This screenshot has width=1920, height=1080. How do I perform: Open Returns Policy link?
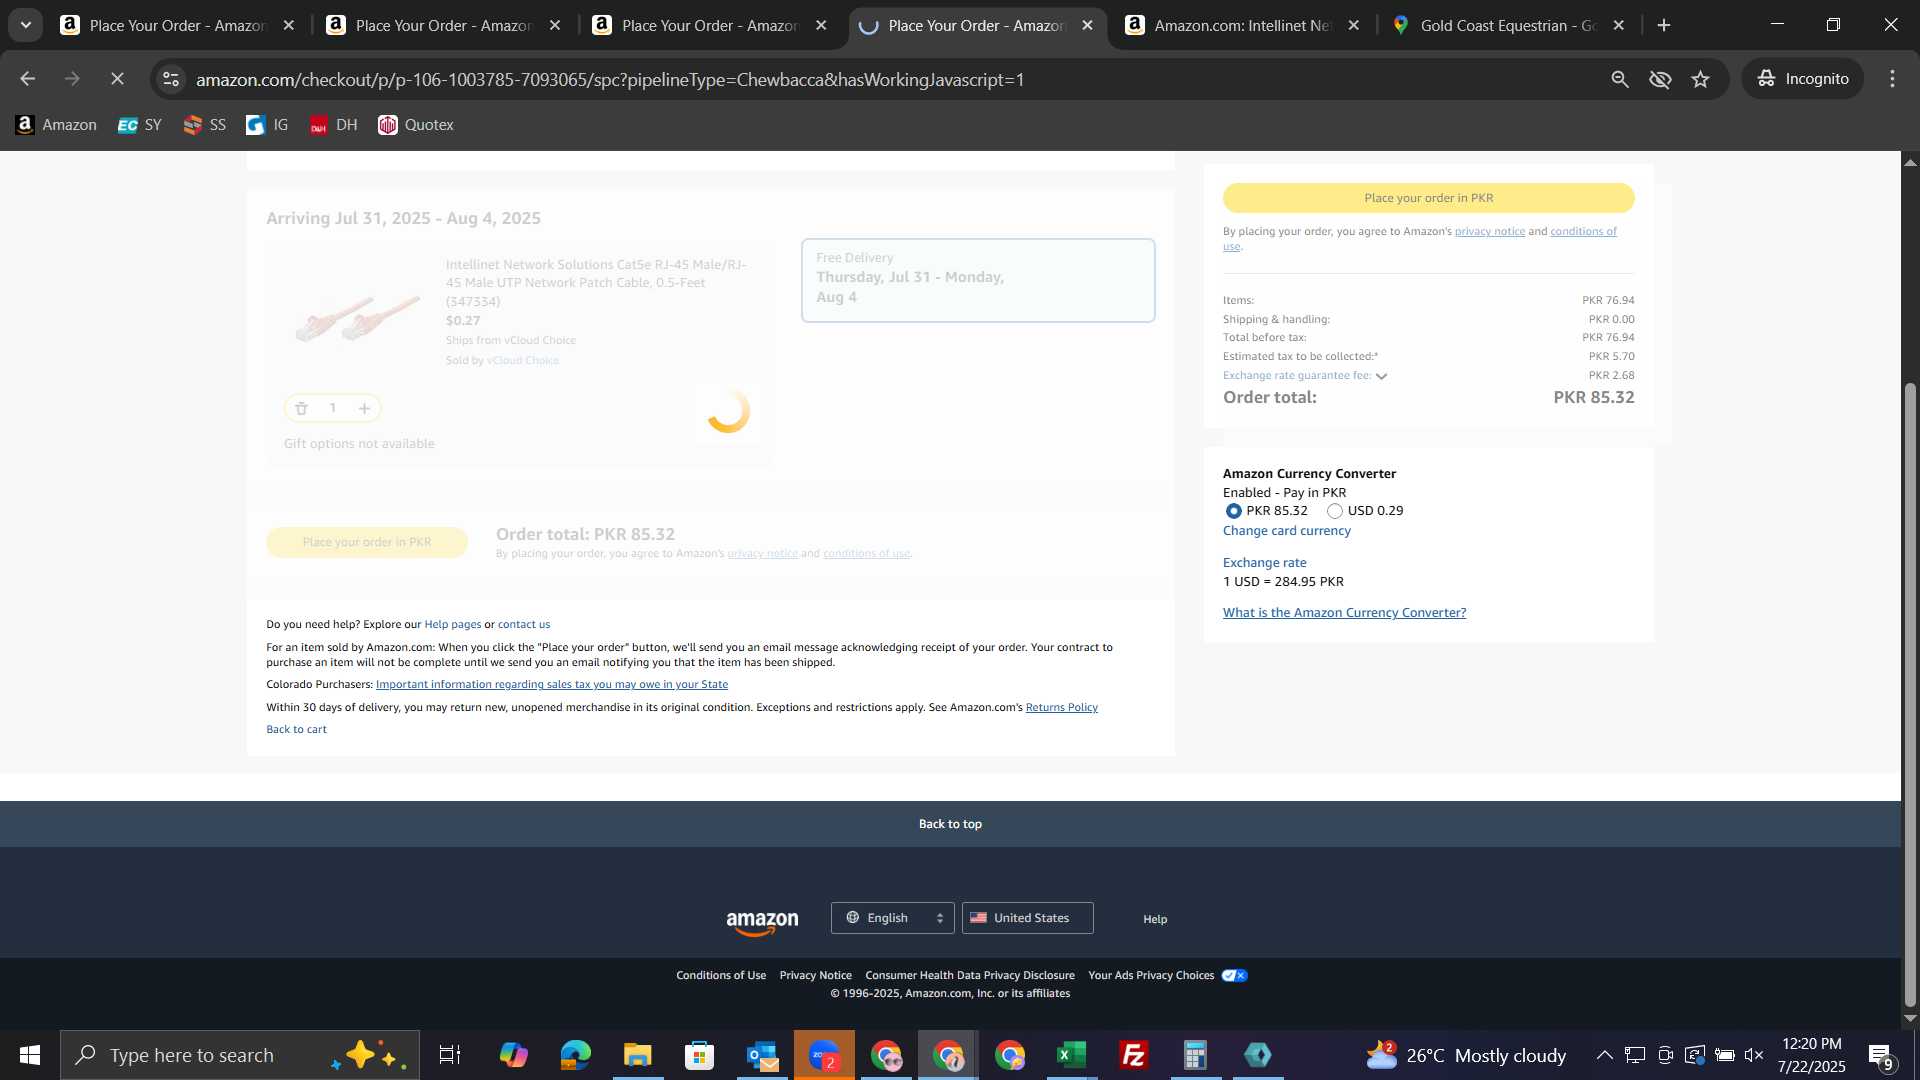[1061, 708]
